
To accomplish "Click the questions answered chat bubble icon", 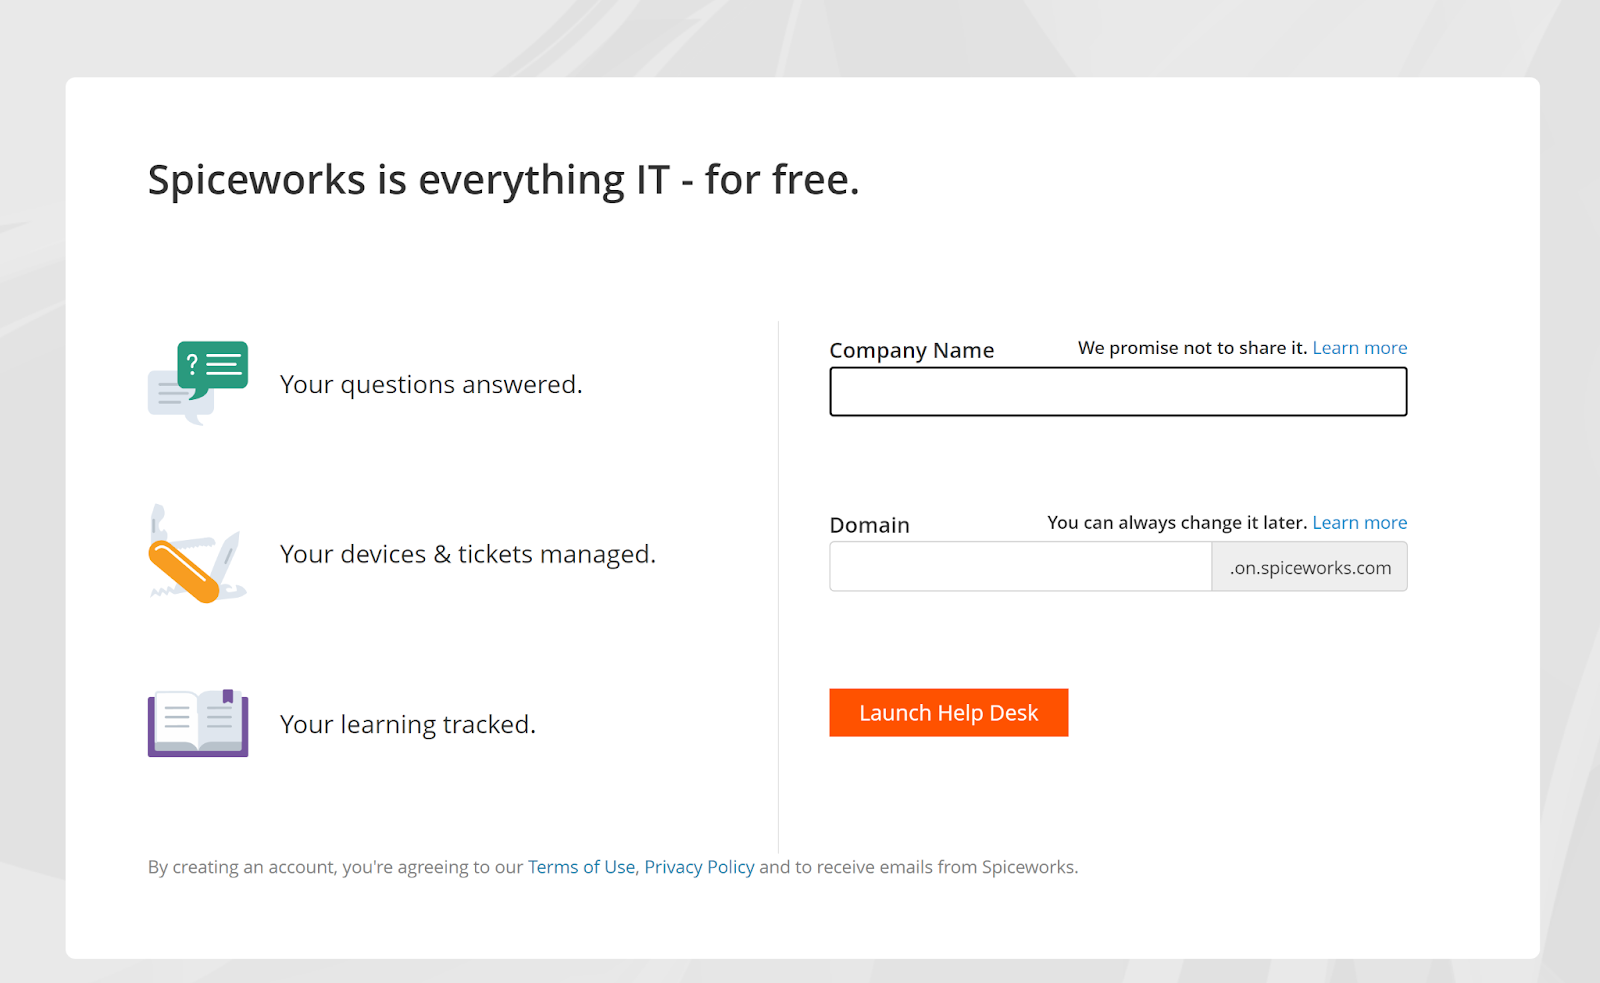I will [x=198, y=383].
